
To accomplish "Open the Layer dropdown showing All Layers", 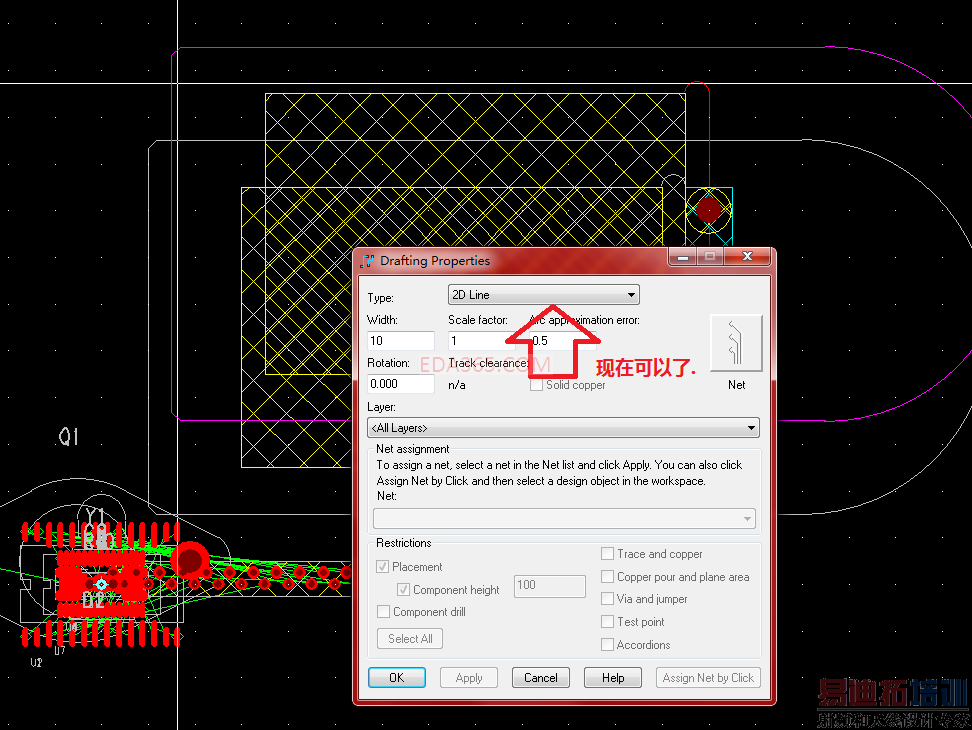I will pyautogui.click(x=563, y=428).
